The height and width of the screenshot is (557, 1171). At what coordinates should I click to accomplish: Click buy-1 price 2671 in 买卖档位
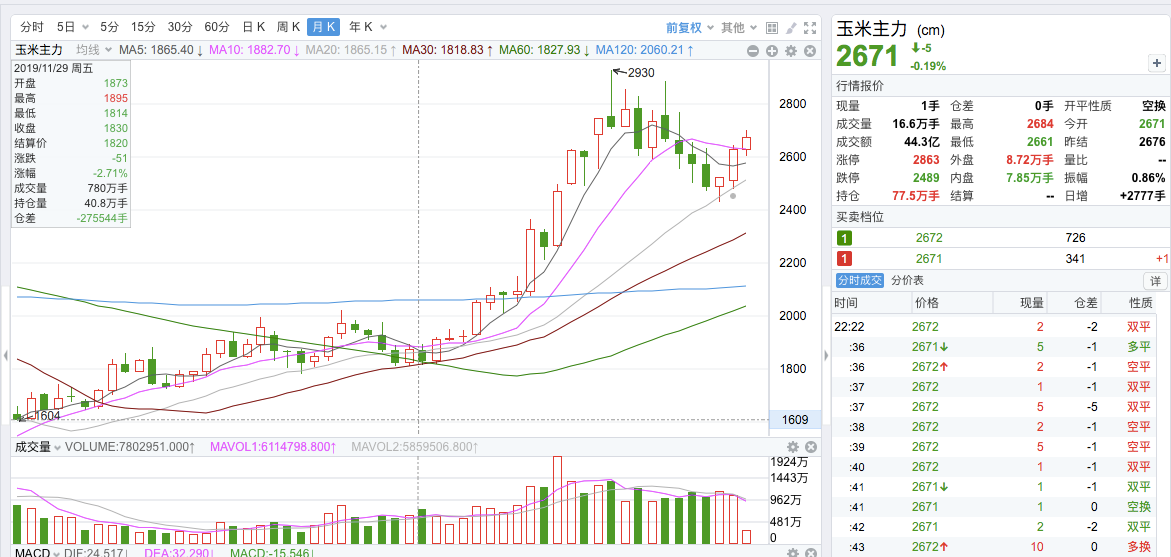click(x=929, y=259)
